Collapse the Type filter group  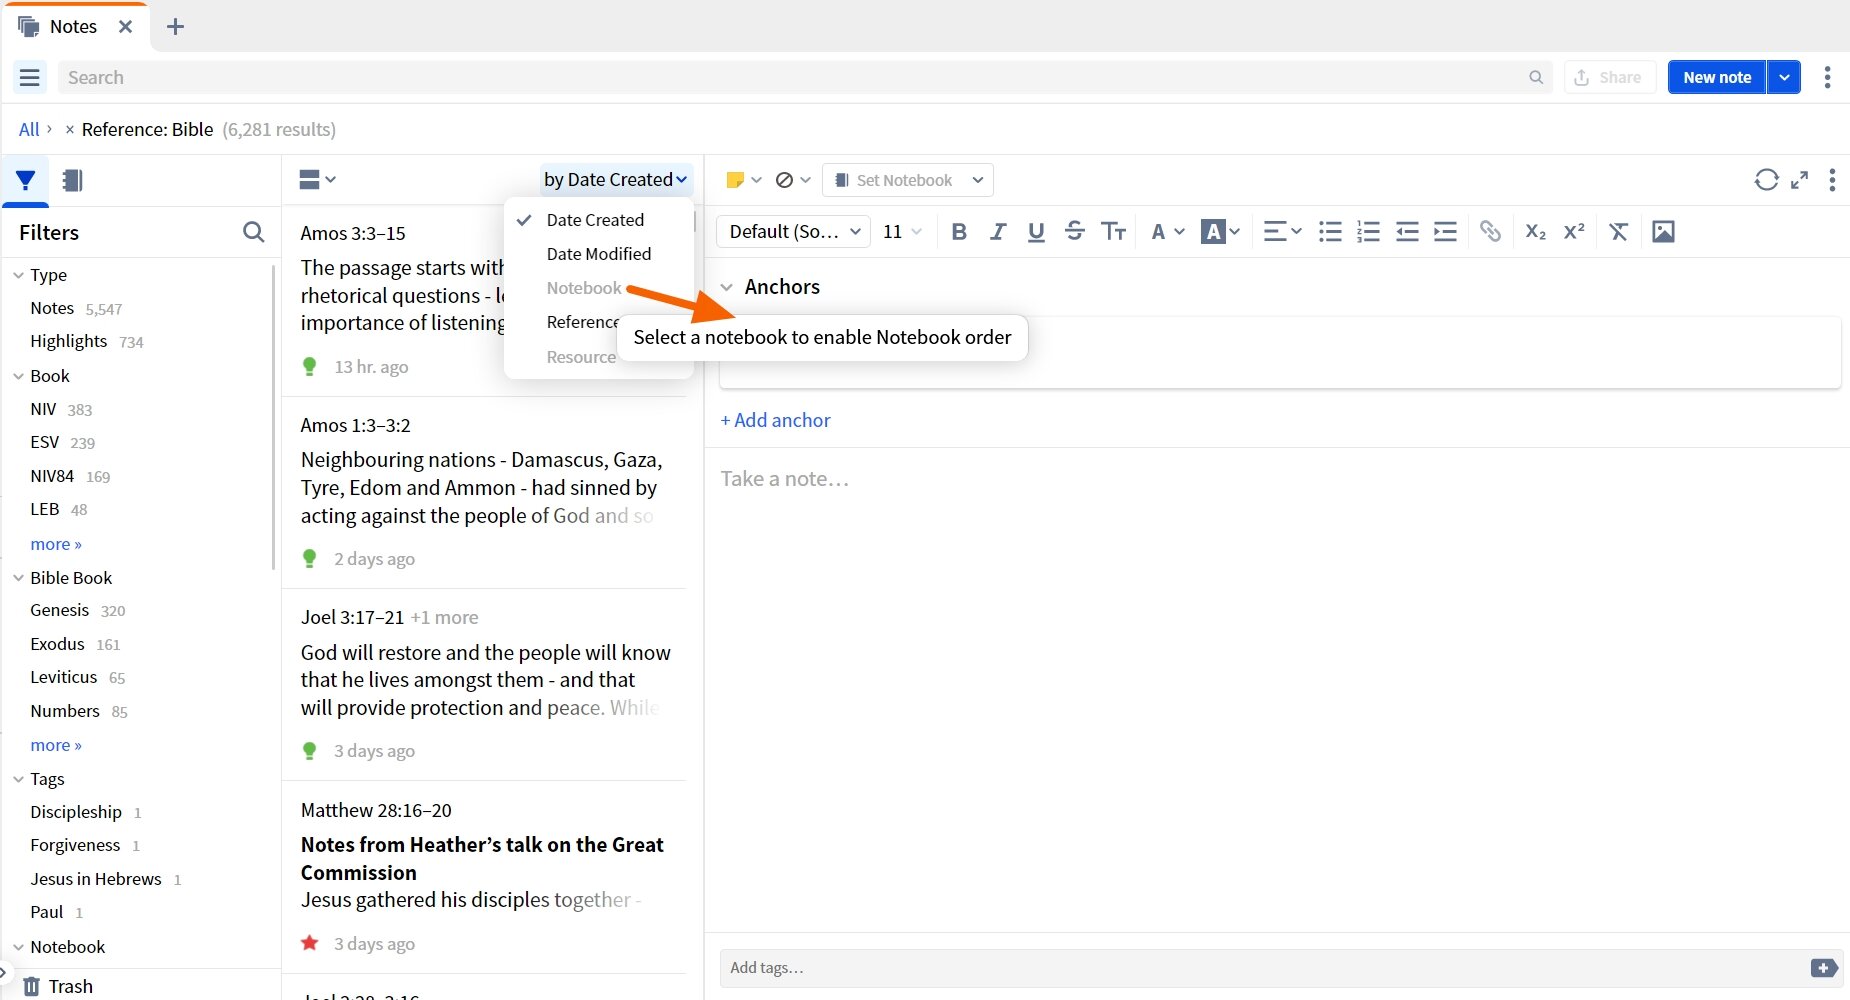(x=18, y=275)
